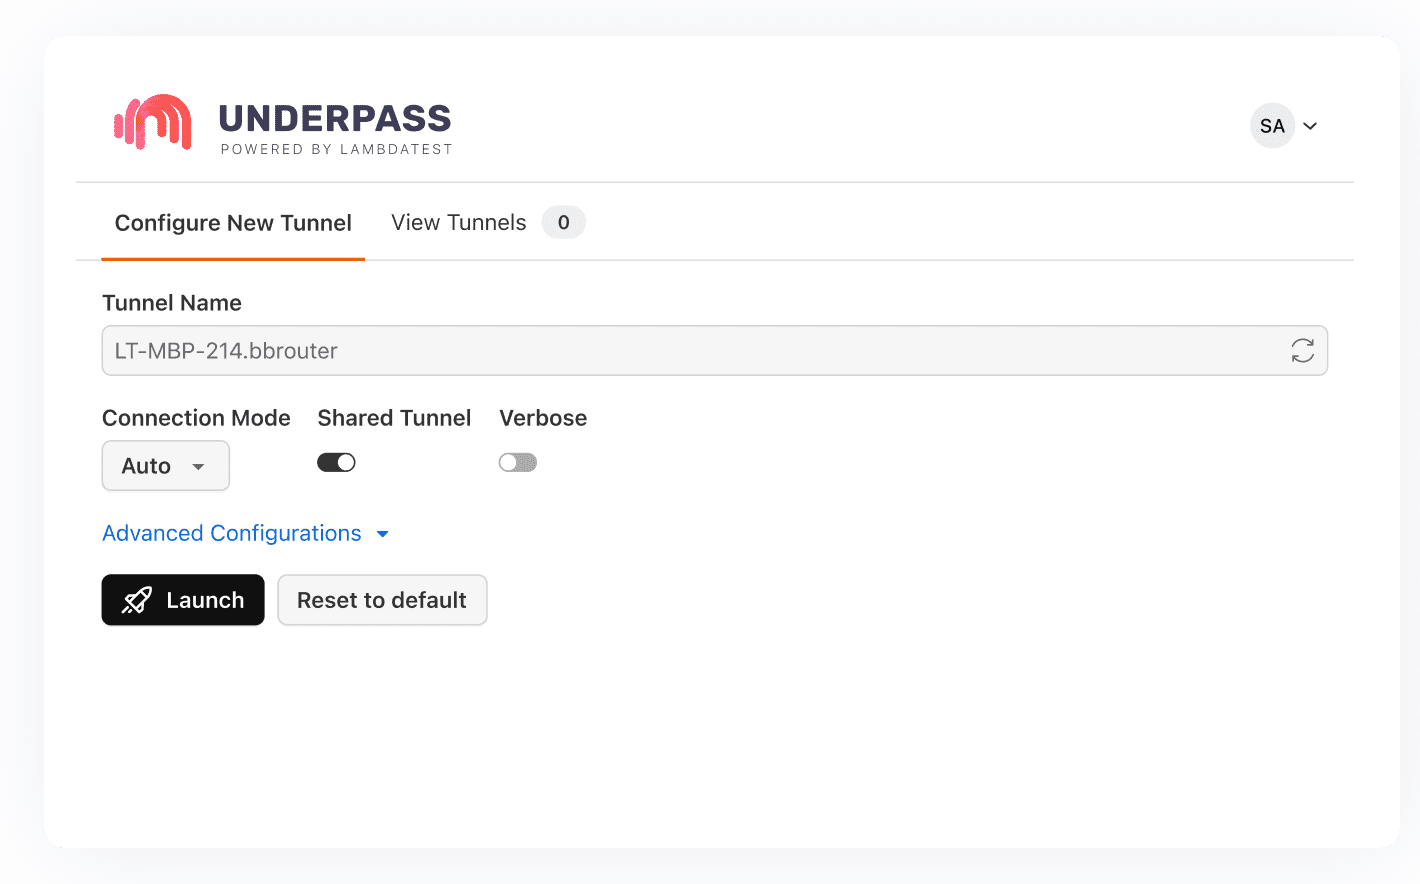This screenshot has width=1420, height=884.
Task: Click the rocket icon on the Launch button
Action: point(136,600)
